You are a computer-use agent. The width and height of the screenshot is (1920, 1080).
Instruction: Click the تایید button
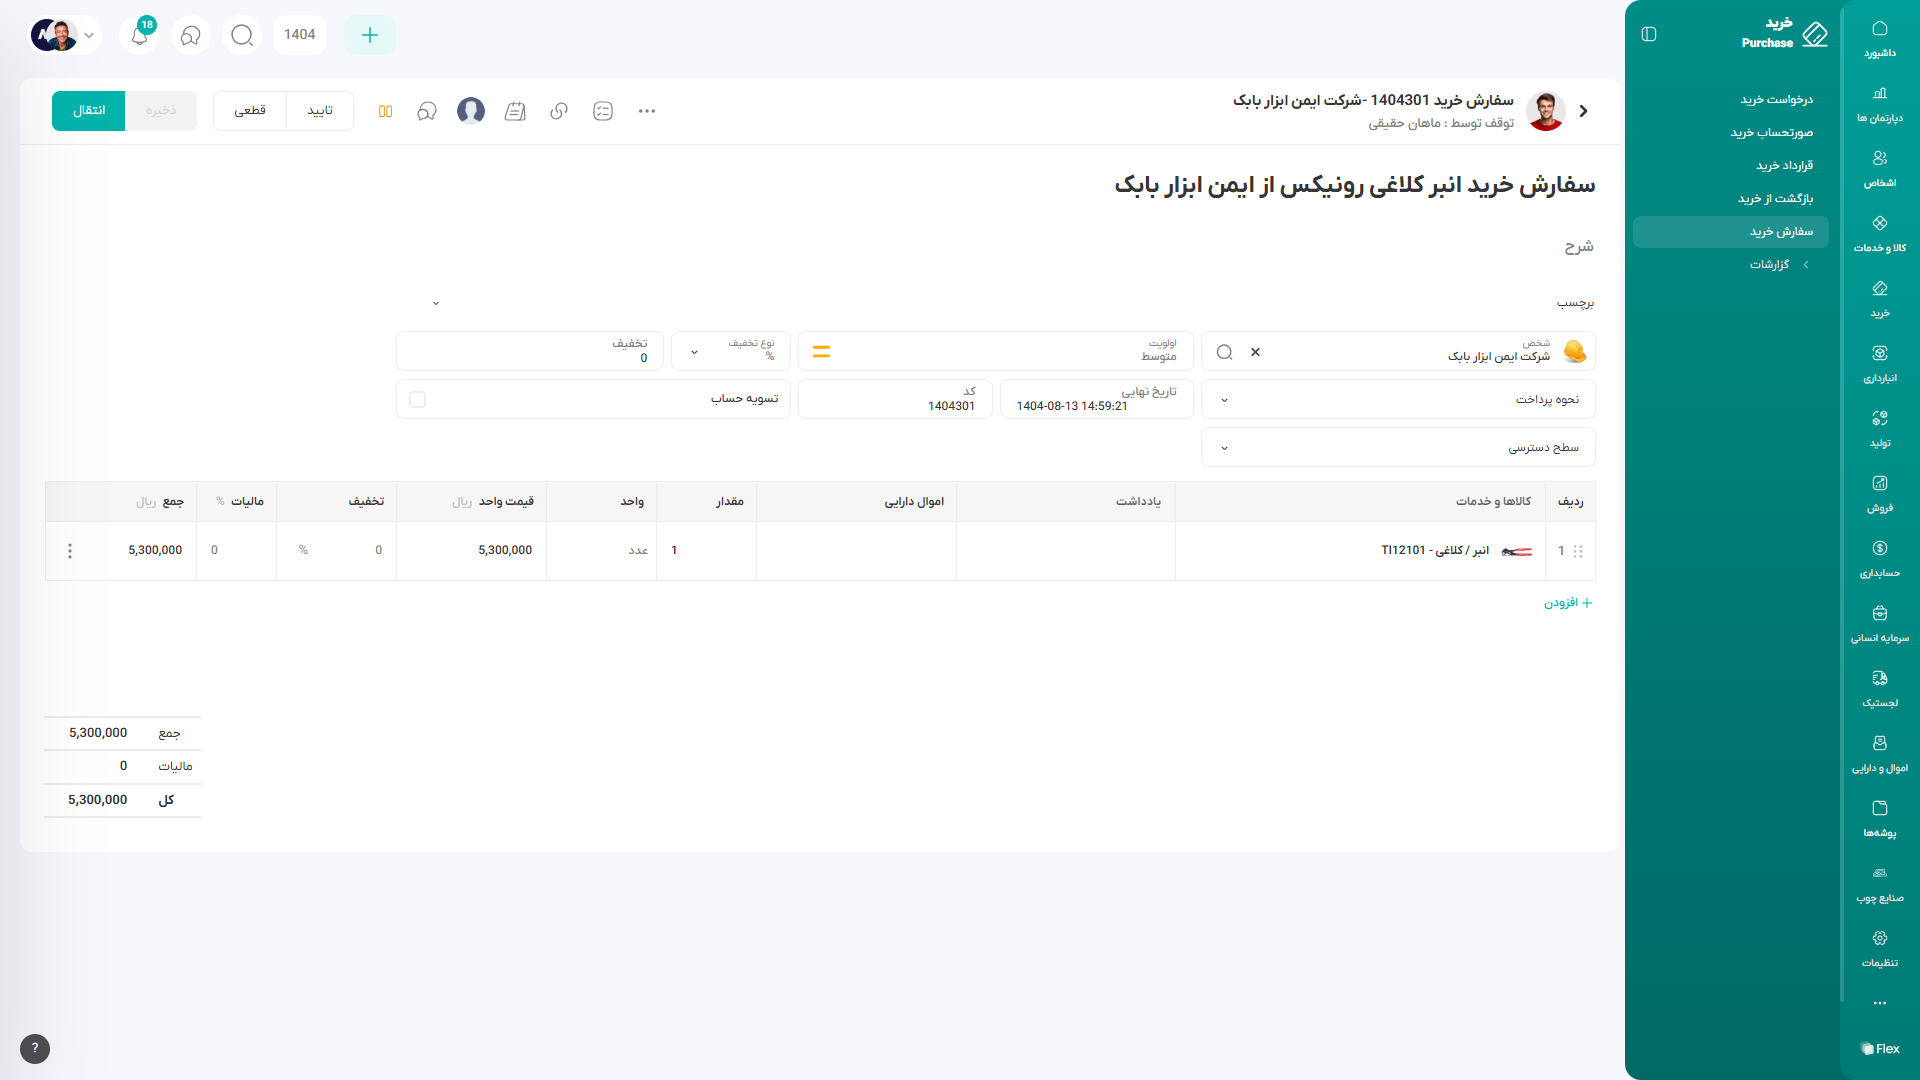coord(320,110)
